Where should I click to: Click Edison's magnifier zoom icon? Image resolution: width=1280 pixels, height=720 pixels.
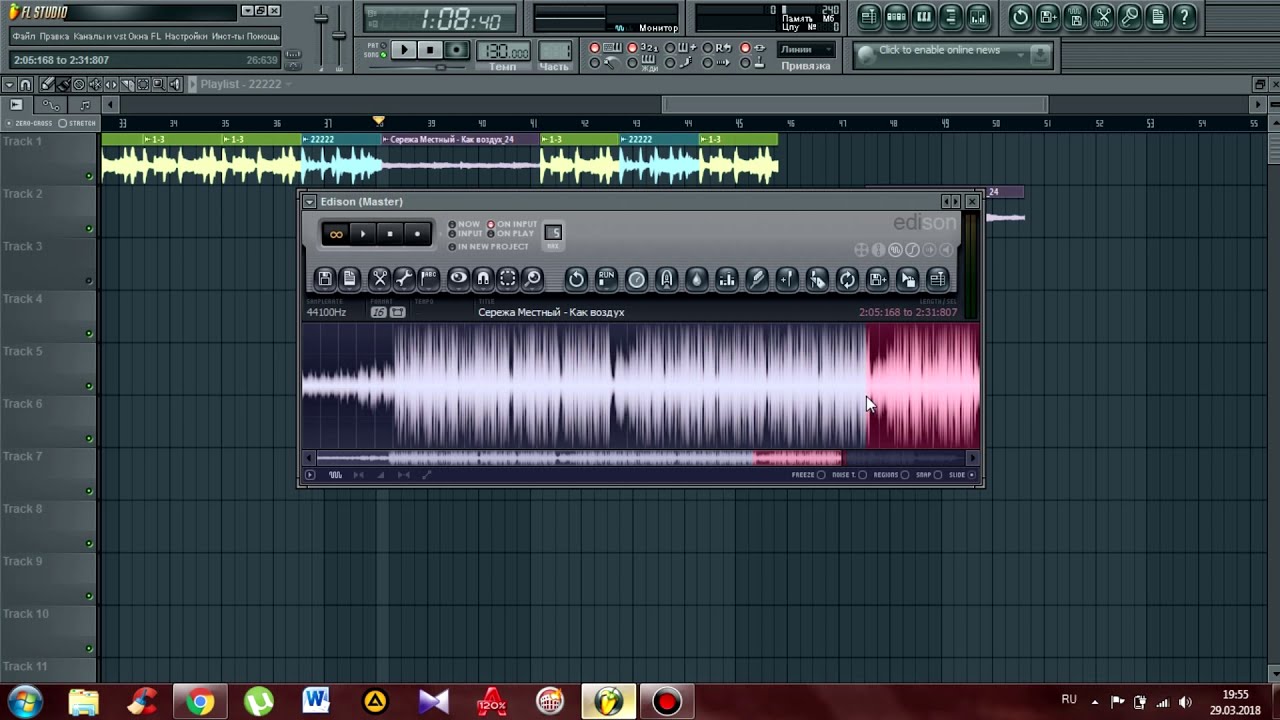[x=533, y=279]
